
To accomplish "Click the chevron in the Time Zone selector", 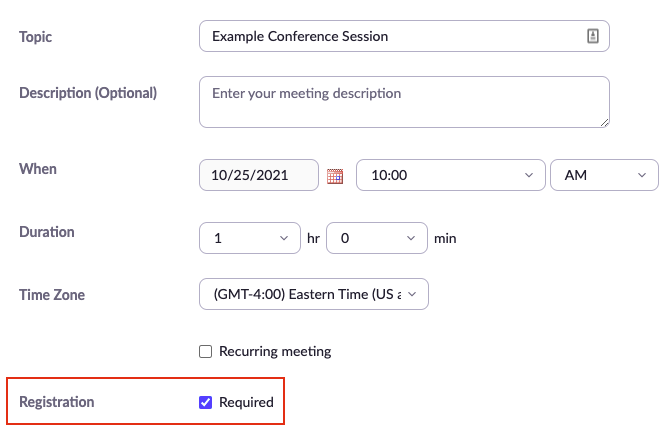I will coord(412,294).
